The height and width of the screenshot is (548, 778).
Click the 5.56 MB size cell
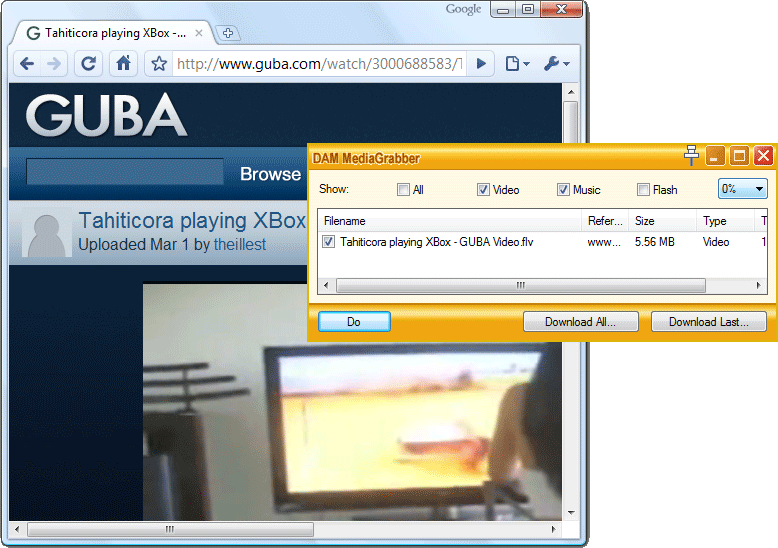click(x=654, y=242)
